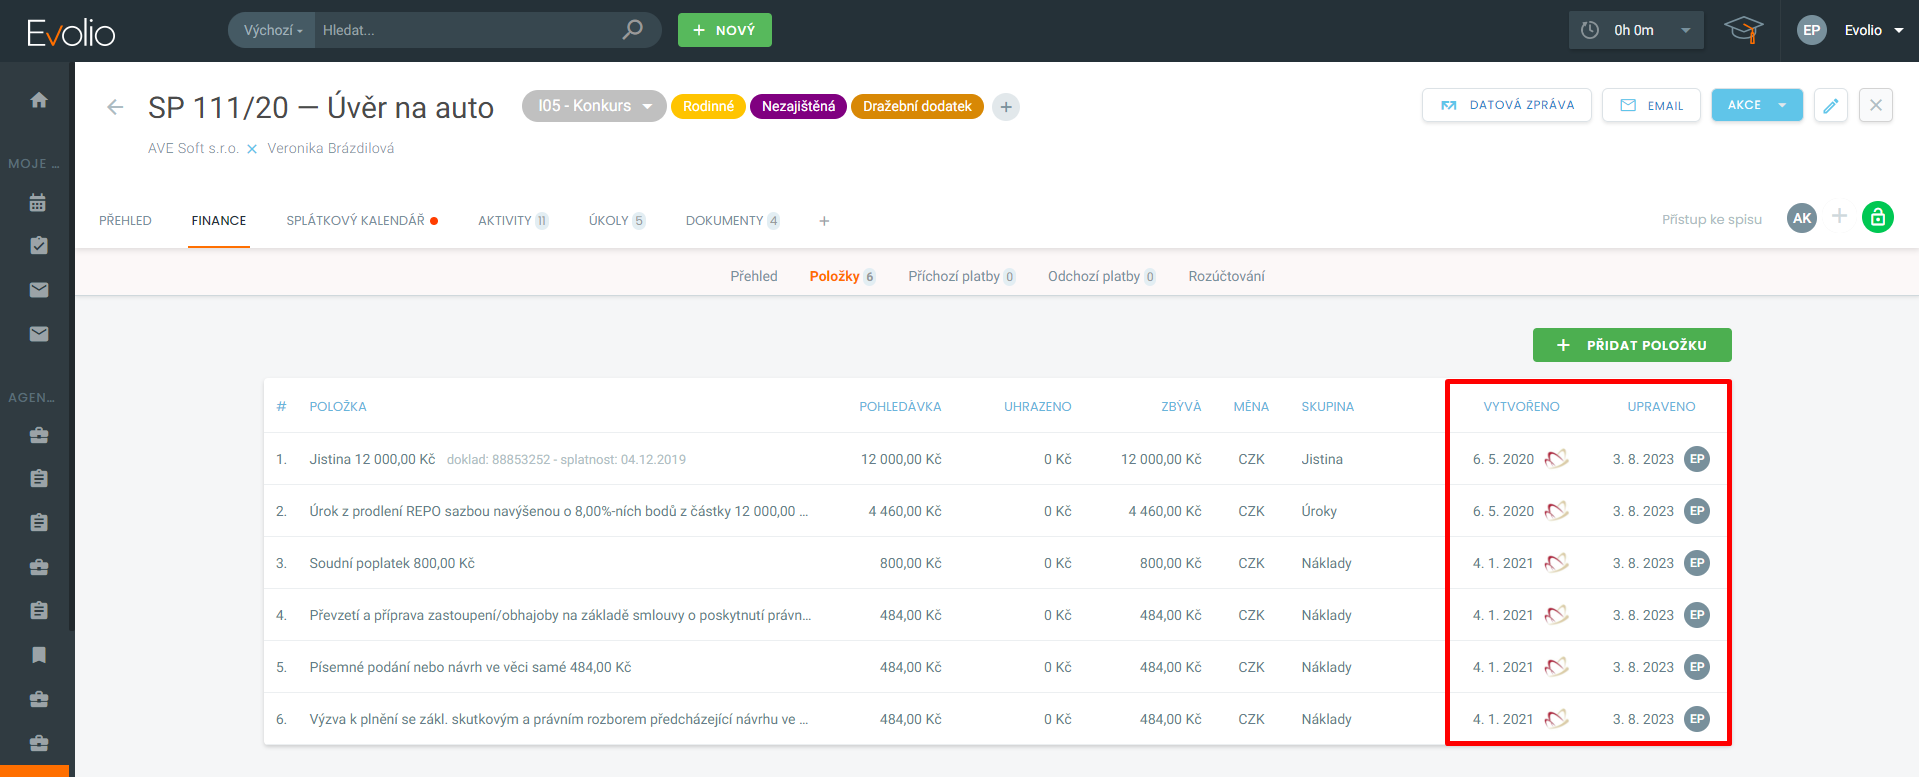The width and height of the screenshot is (1919, 777).
Task: Click the home icon in the sidebar
Action: [39, 100]
